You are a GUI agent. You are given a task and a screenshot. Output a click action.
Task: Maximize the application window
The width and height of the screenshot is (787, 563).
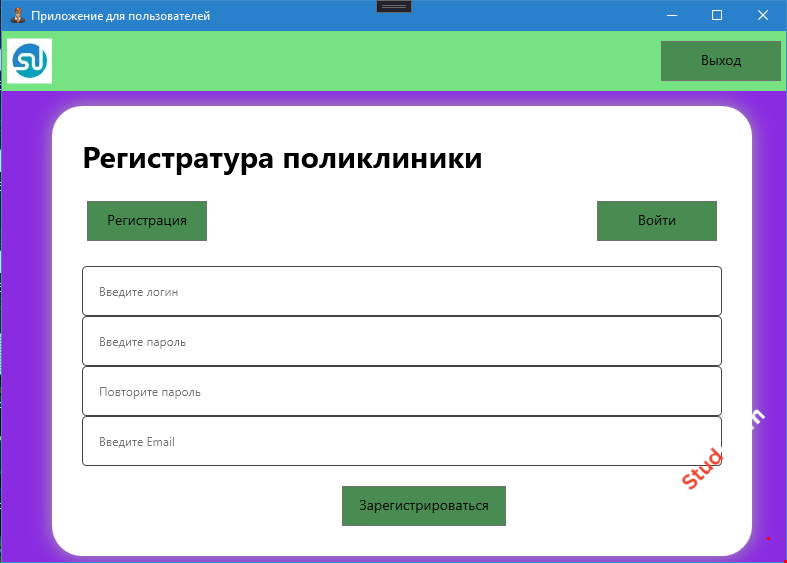pyautogui.click(x=717, y=16)
